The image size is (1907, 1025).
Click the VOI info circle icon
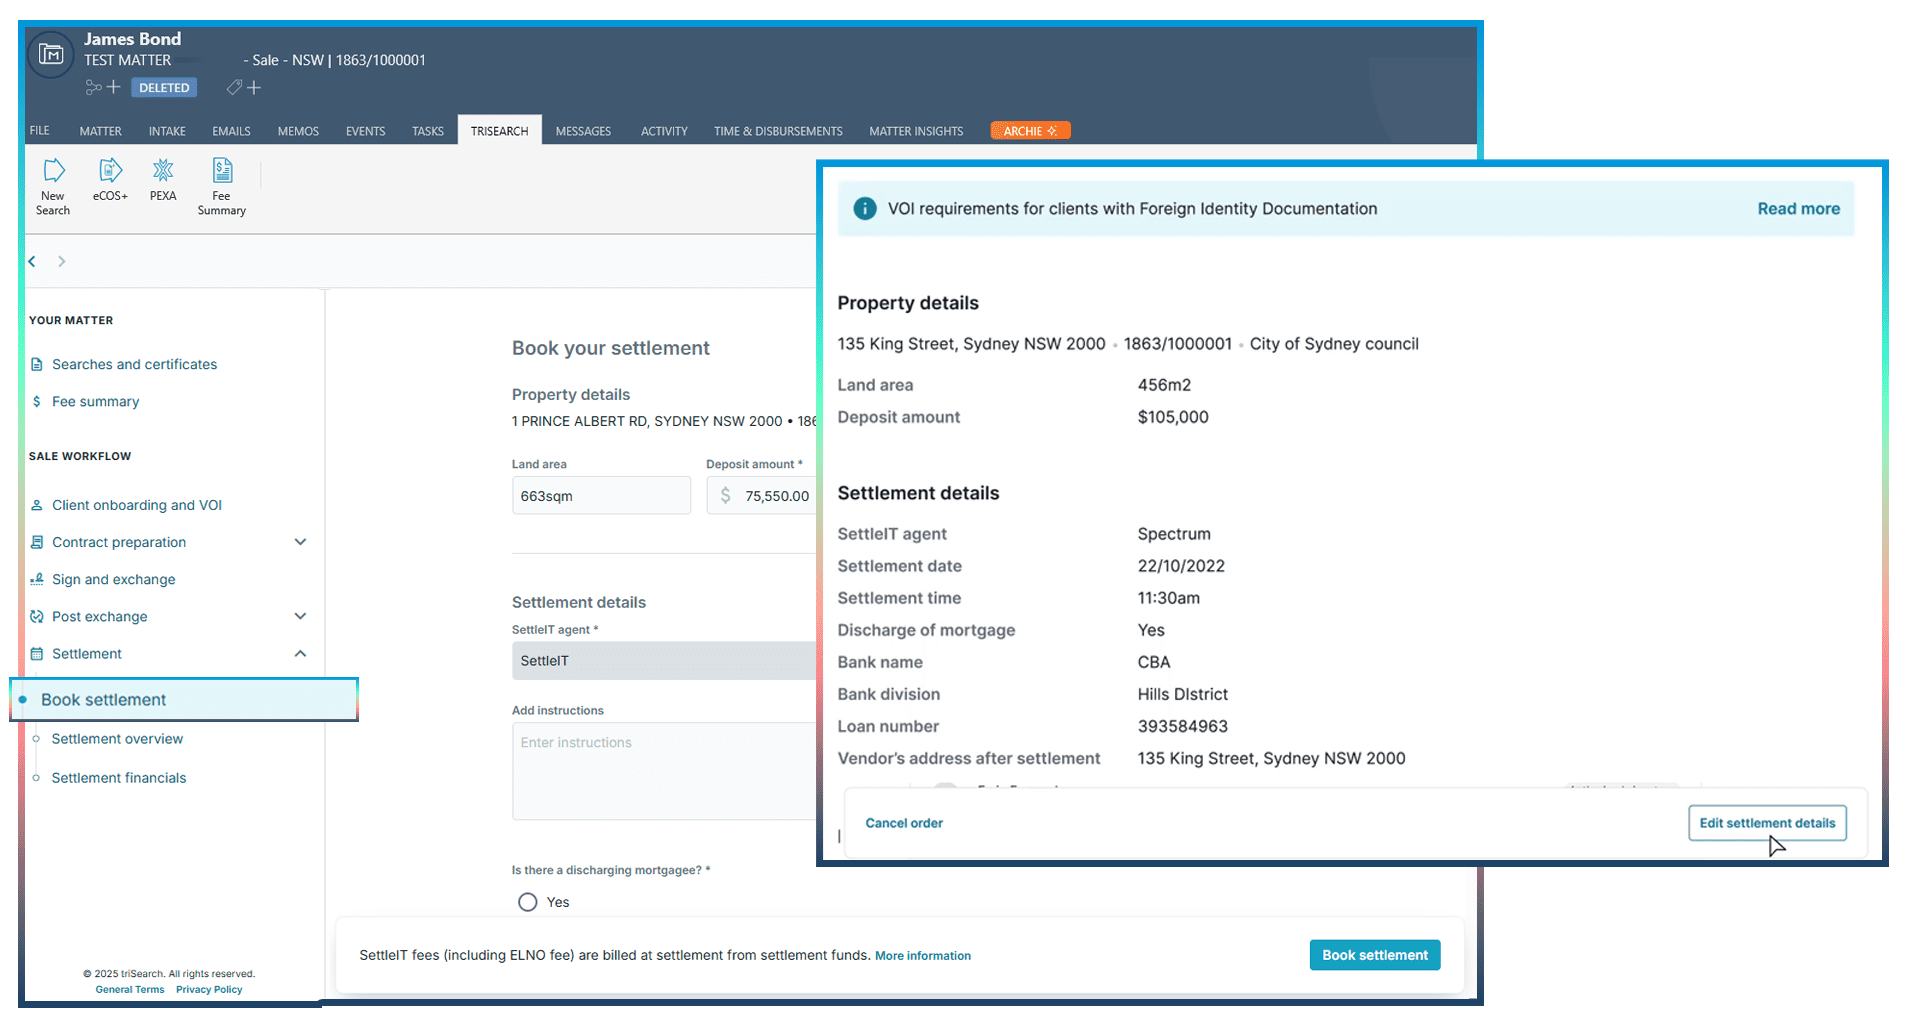(864, 209)
